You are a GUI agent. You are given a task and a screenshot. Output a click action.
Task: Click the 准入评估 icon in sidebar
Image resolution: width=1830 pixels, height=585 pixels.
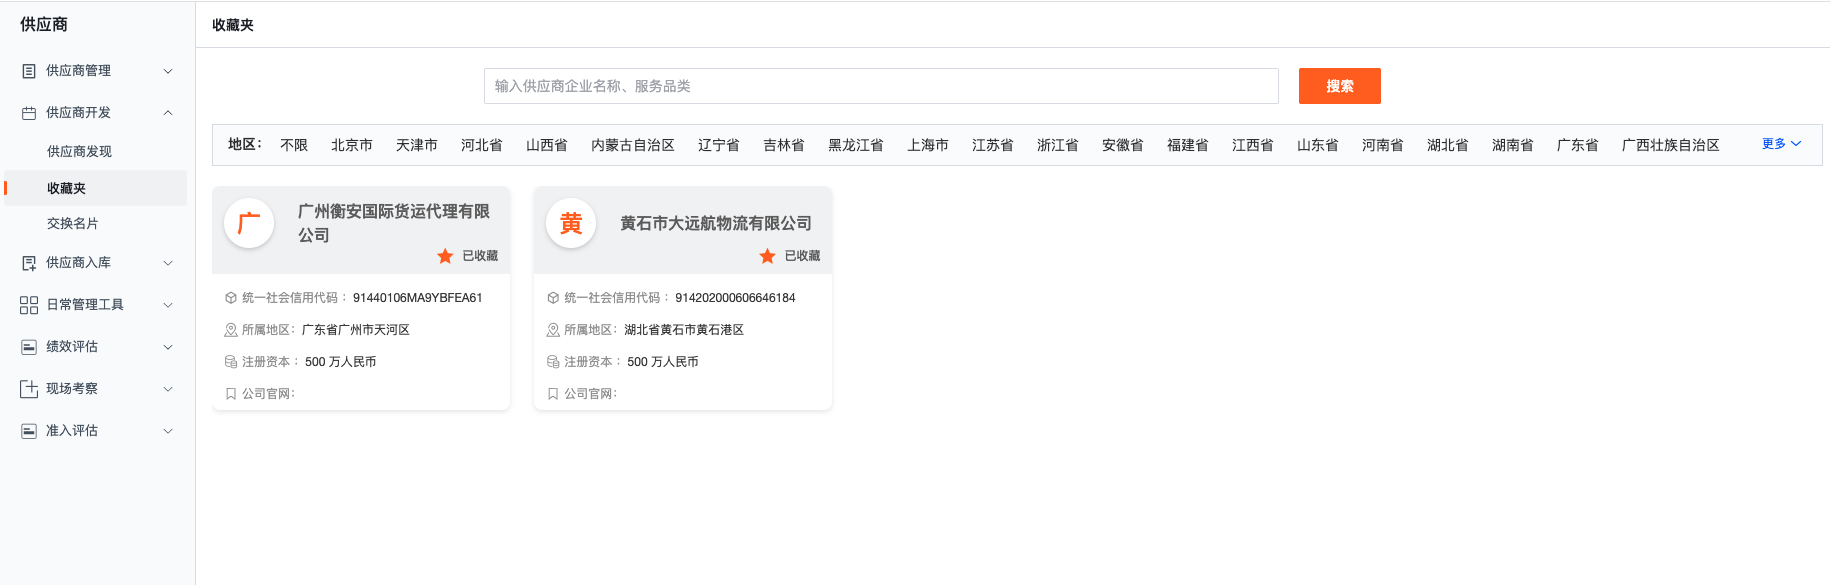point(29,431)
